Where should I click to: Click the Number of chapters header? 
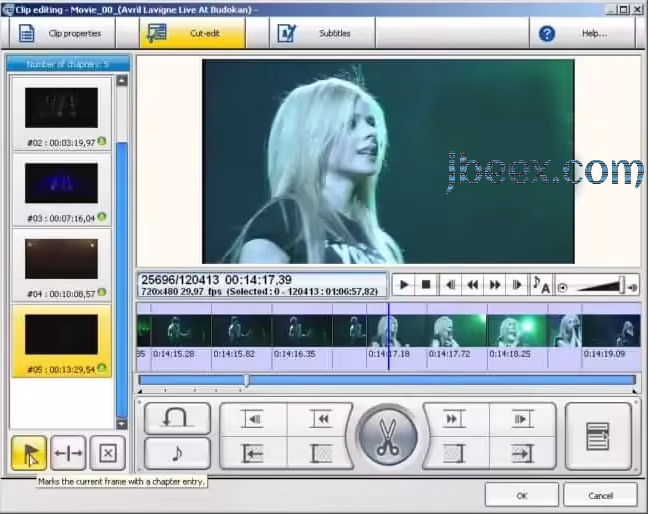pos(68,64)
